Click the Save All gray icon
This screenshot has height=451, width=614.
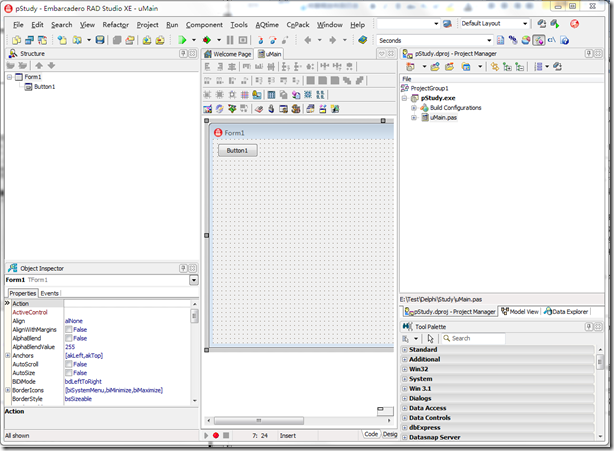pos(117,40)
